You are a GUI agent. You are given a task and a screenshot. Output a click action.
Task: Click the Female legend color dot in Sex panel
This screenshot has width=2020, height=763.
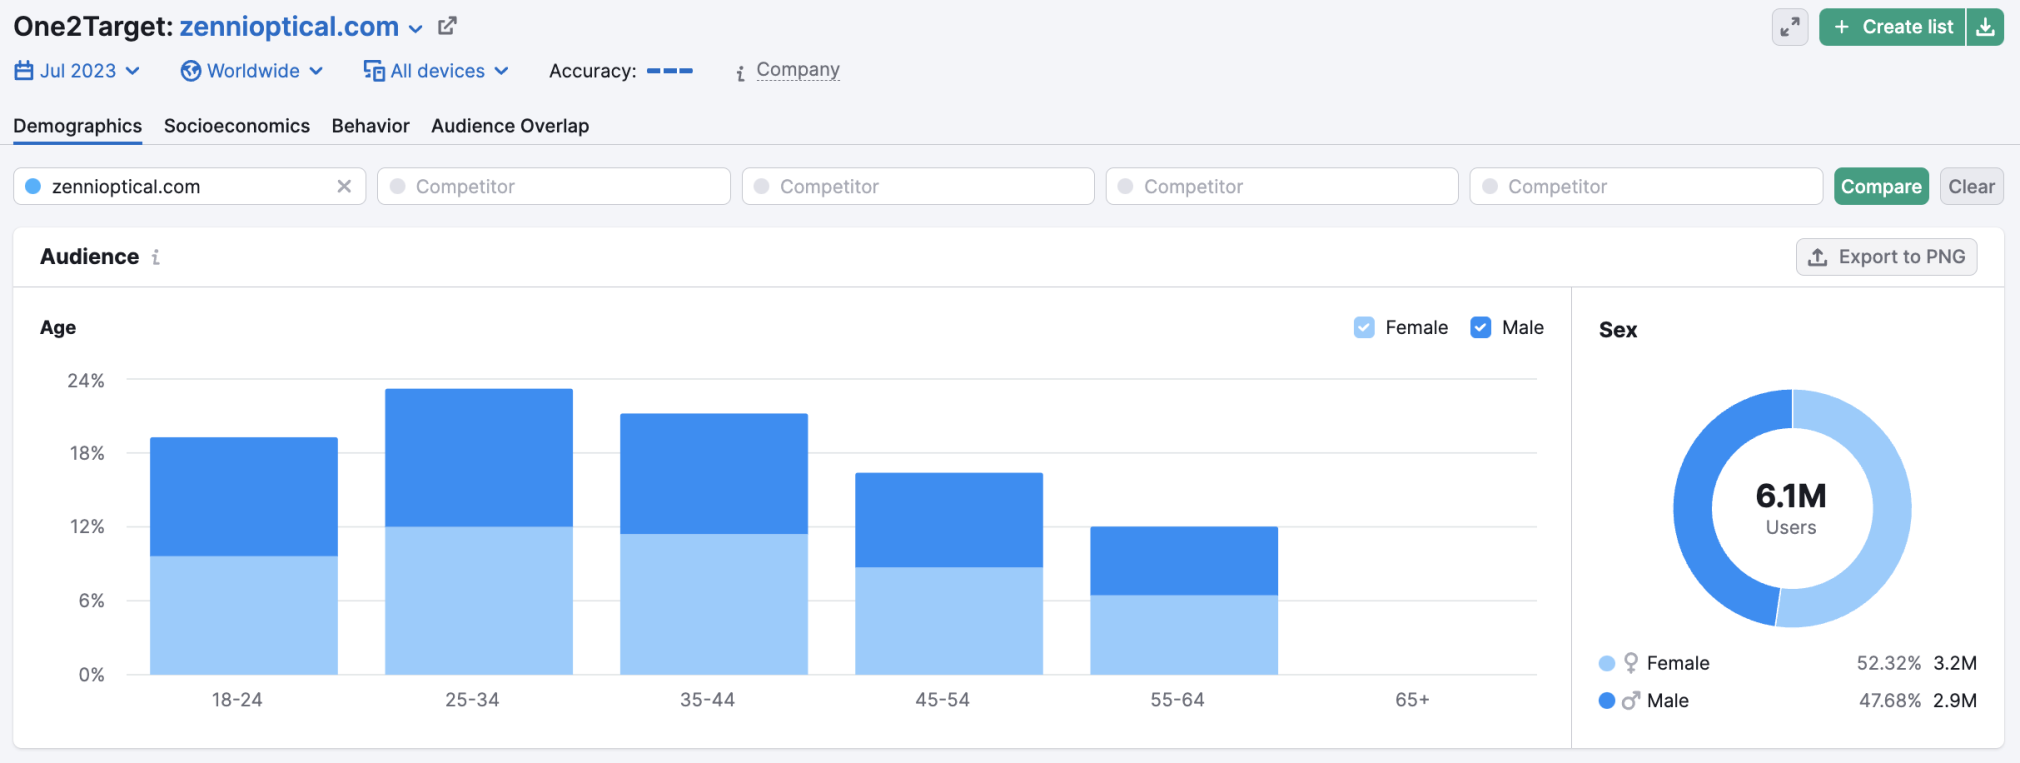coord(1607,663)
